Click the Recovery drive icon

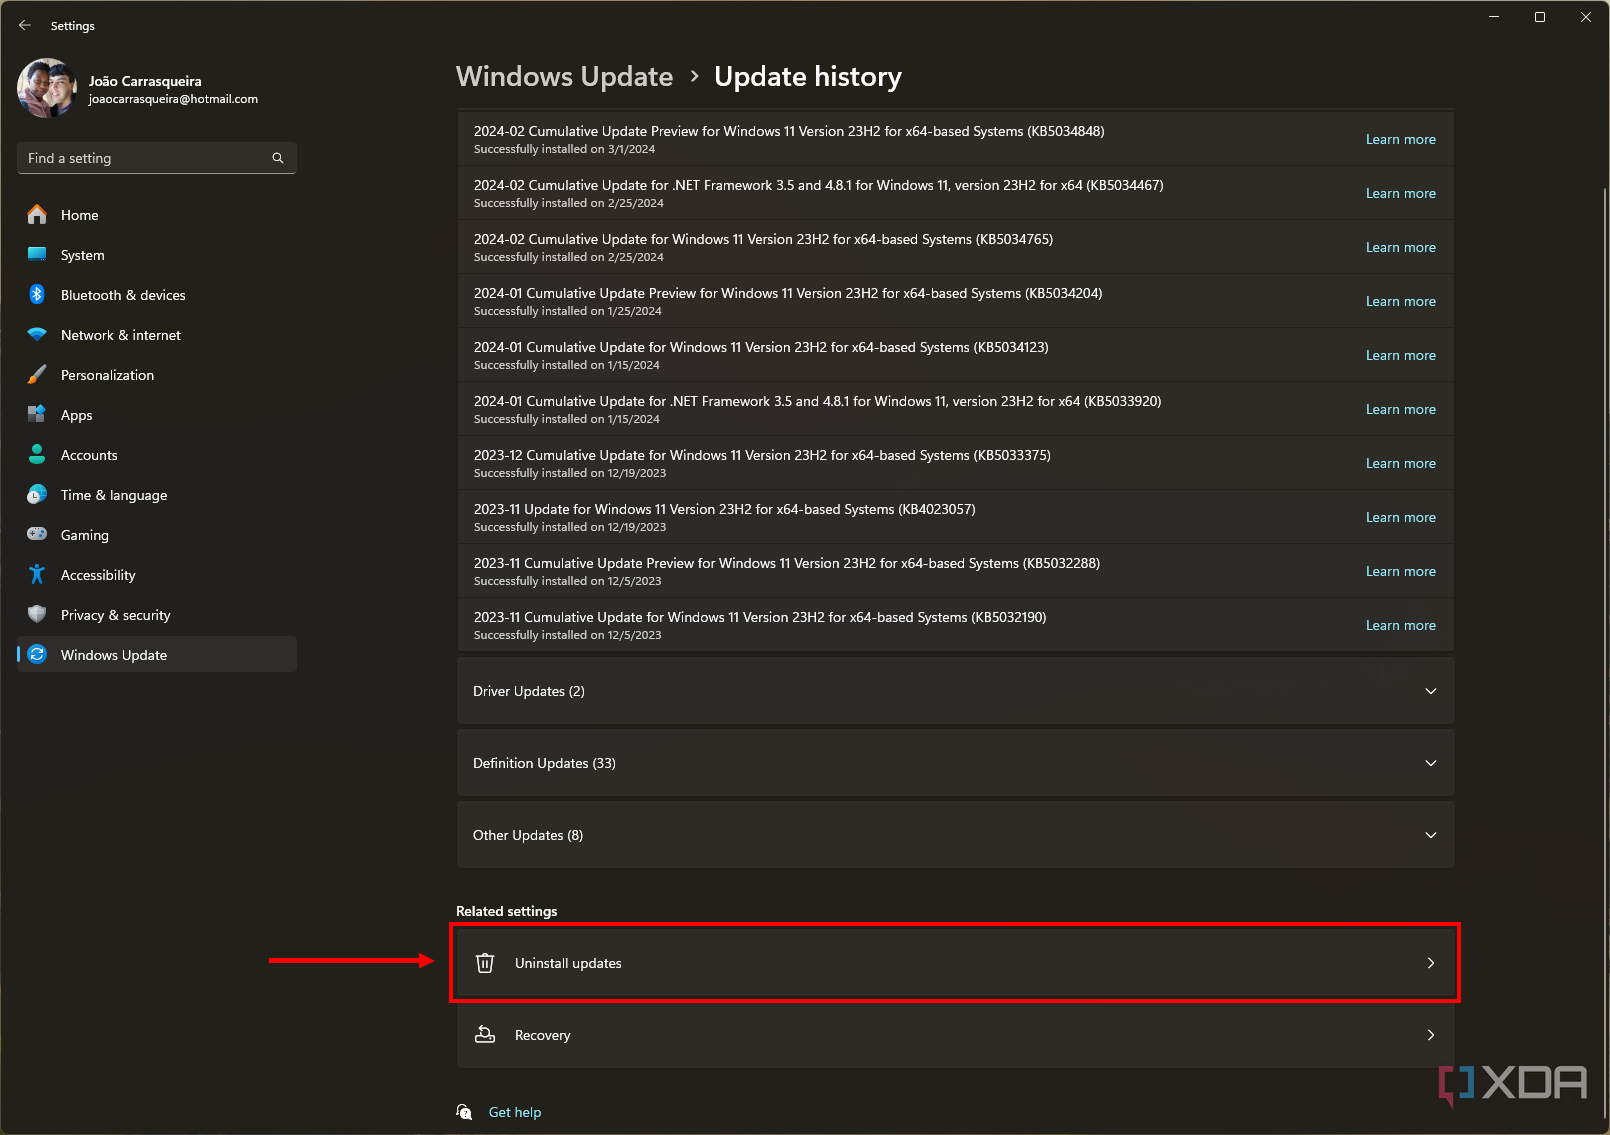click(x=485, y=1034)
